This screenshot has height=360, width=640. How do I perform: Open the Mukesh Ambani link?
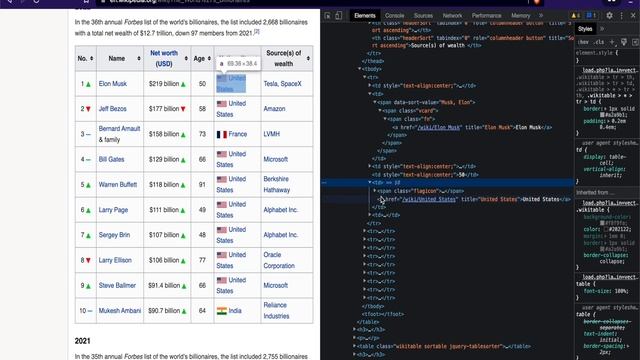click(120, 311)
